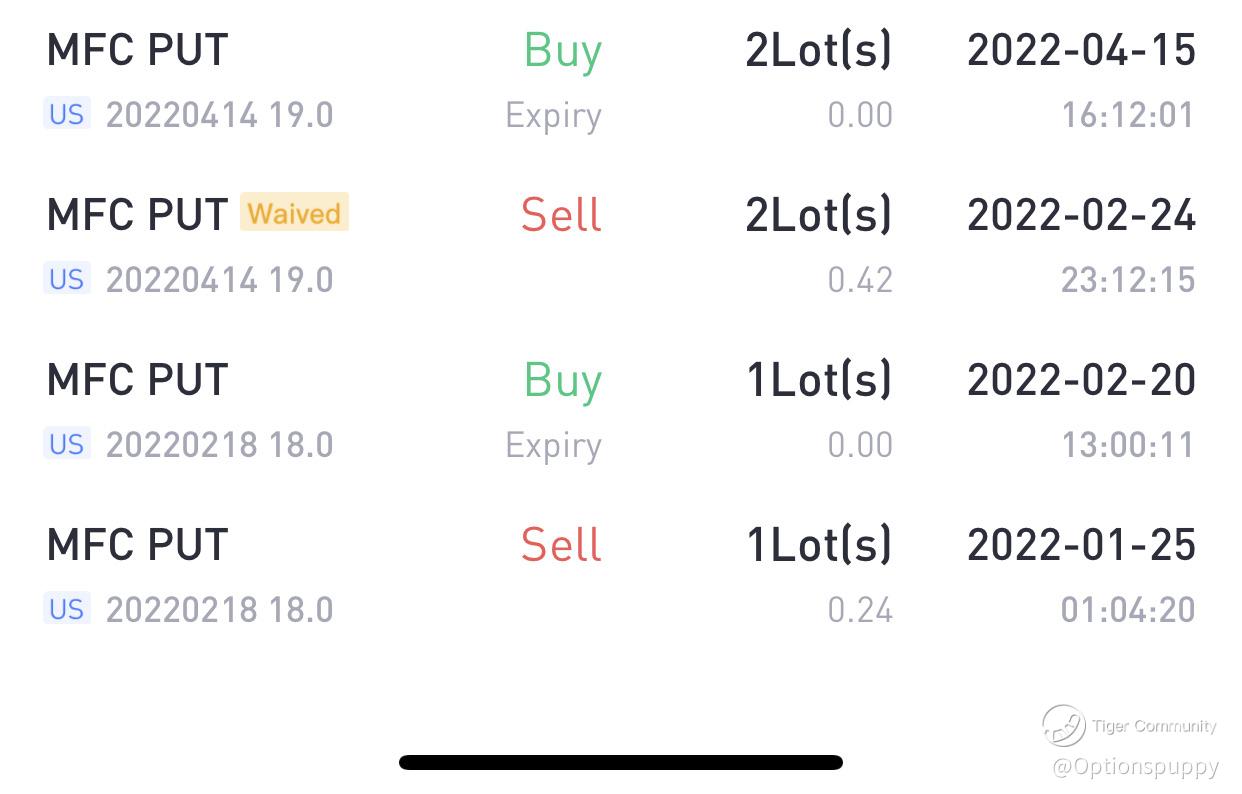The image size is (1242, 794).
Task: Click the US badge on the bottom MFC PUT row
Action: pos(67,608)
